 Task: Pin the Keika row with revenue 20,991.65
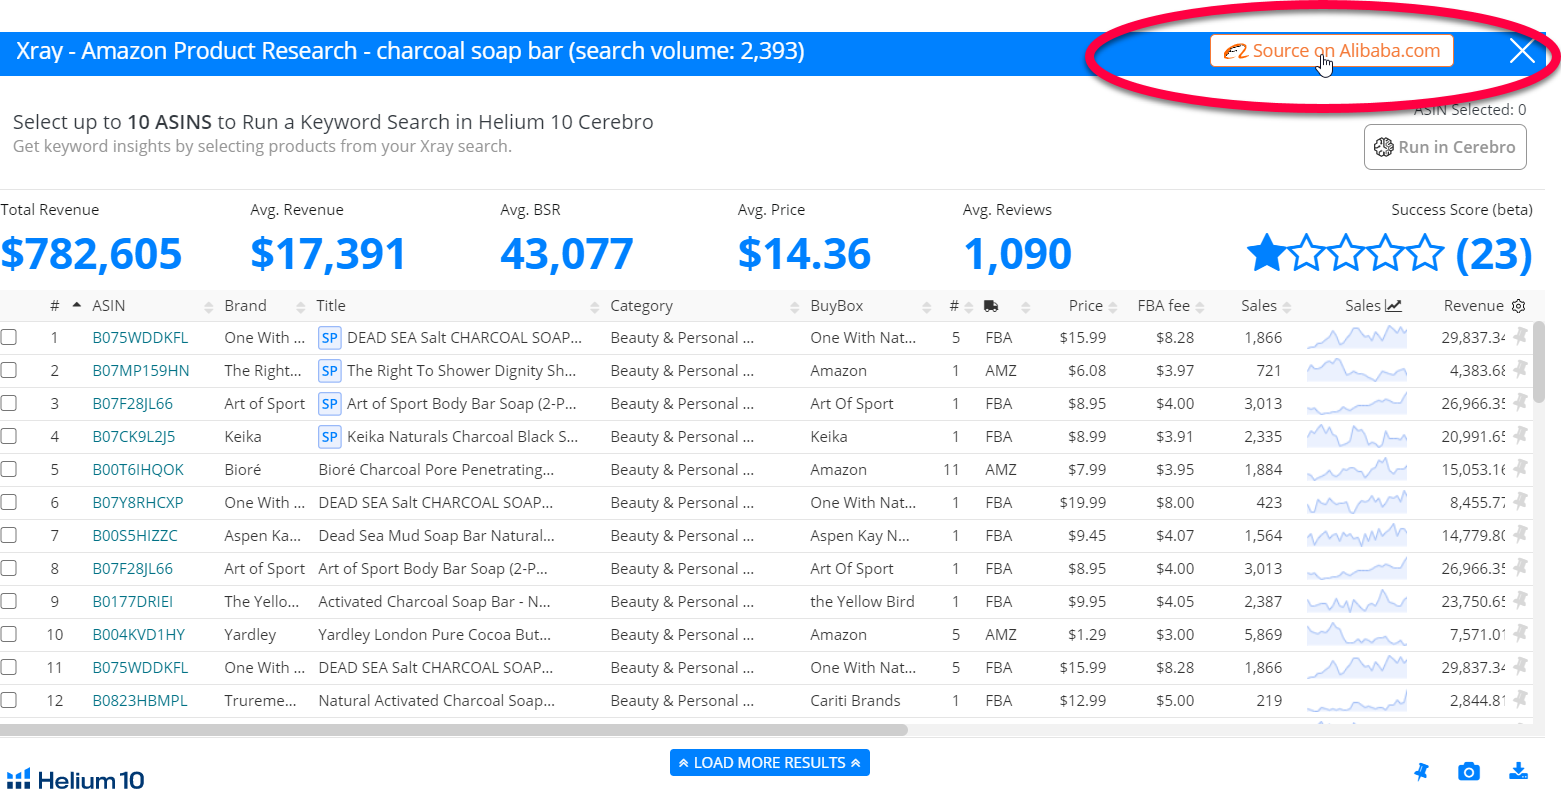1521,436
